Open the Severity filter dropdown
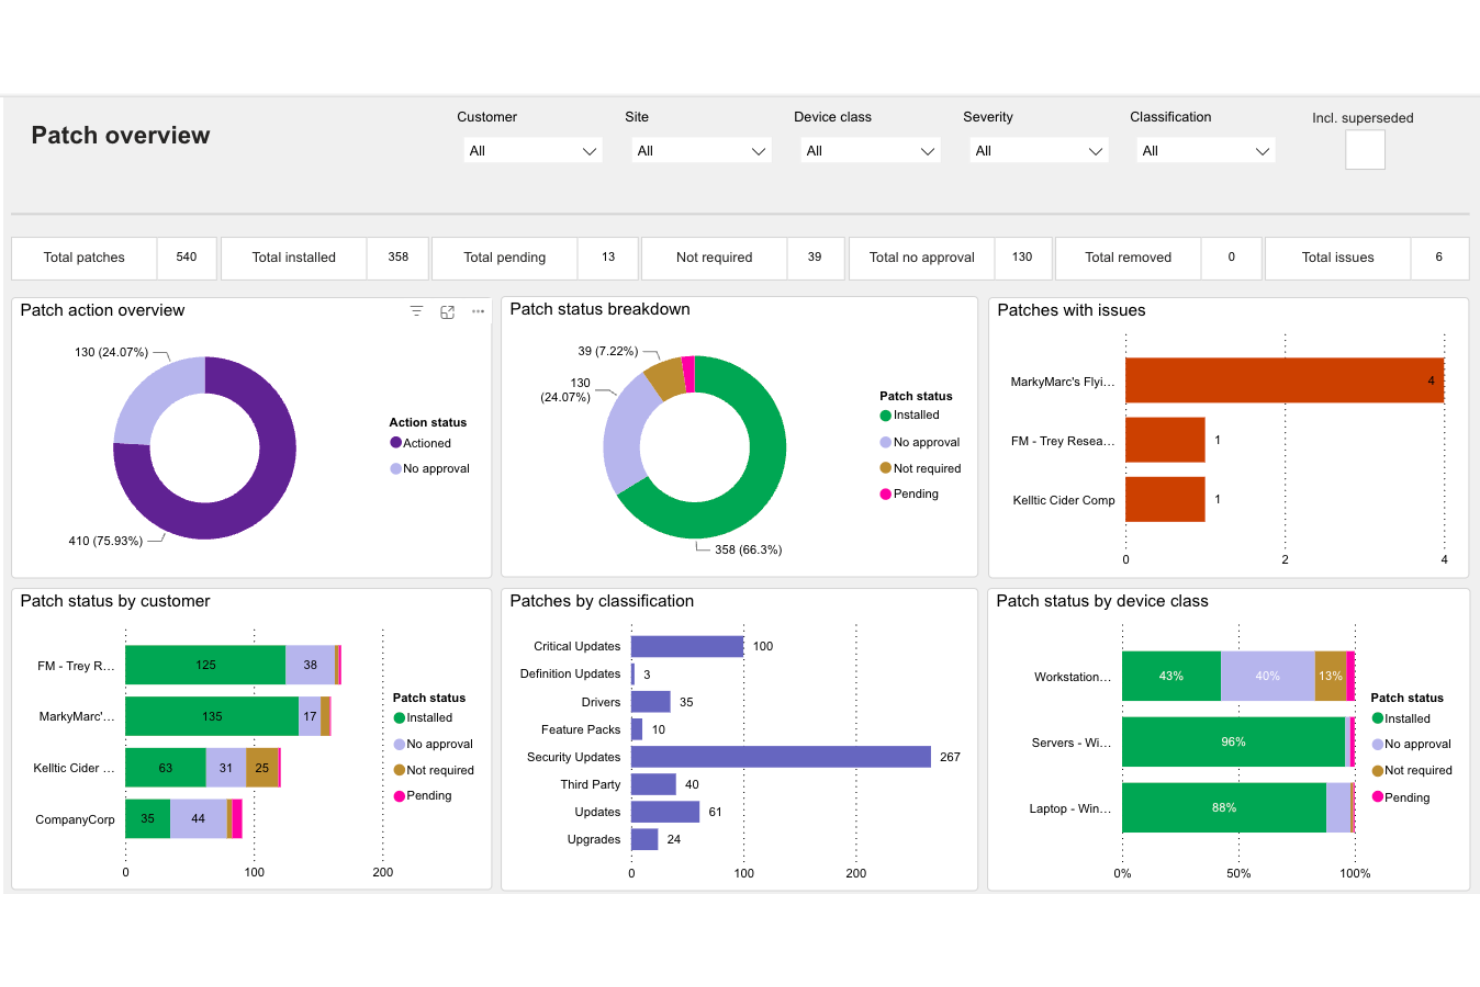 click(x=1038, y=150)
